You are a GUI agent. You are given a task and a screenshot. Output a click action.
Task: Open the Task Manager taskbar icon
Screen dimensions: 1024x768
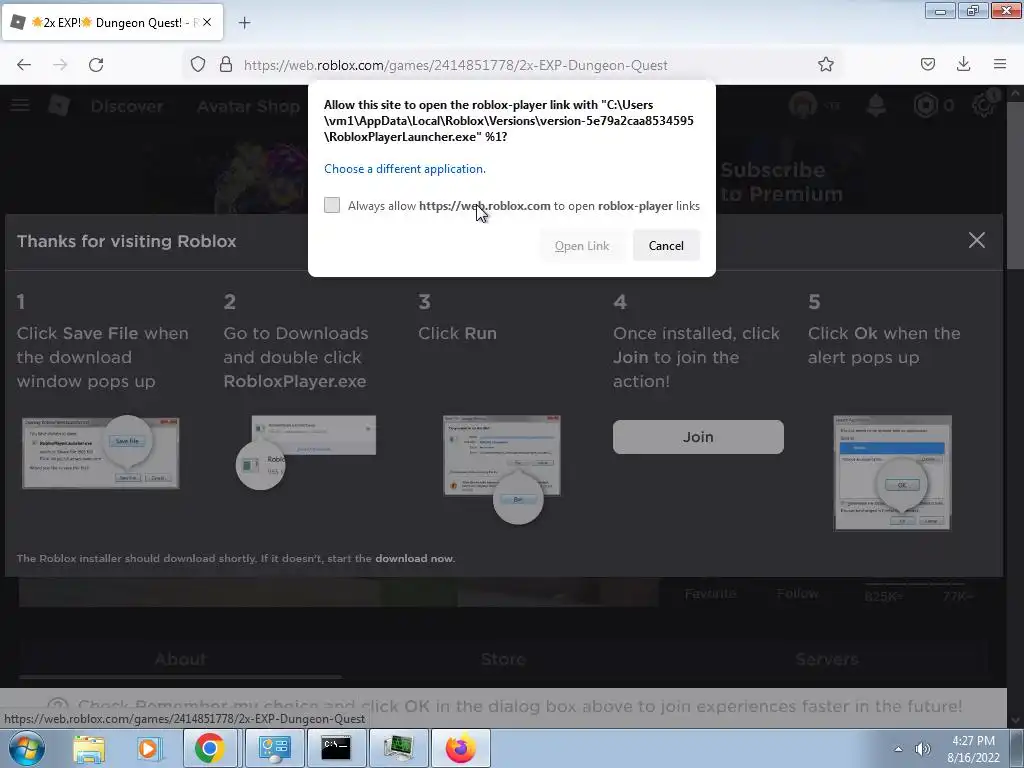tap(398, 748)
